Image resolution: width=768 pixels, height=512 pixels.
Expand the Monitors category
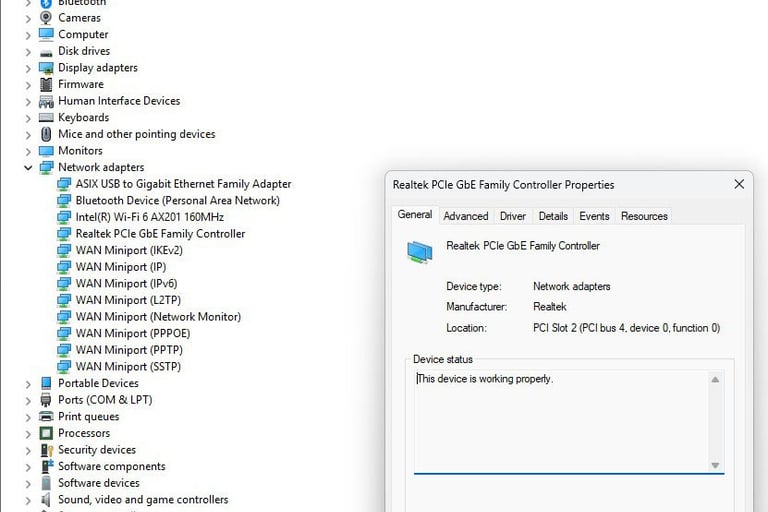(x=28, y=151)
